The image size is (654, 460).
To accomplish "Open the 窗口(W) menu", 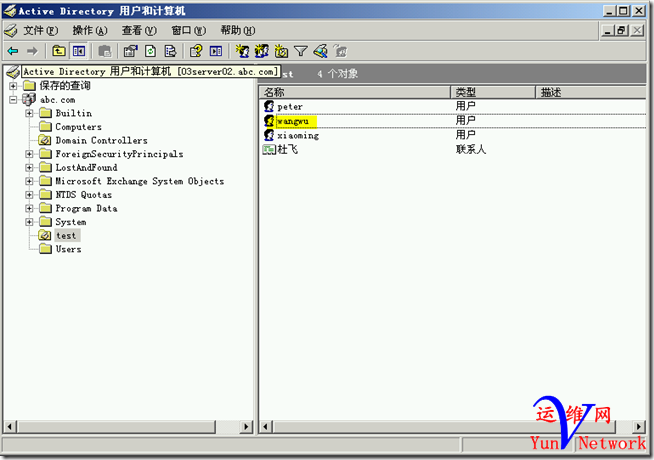I will [x=189, y=30].
